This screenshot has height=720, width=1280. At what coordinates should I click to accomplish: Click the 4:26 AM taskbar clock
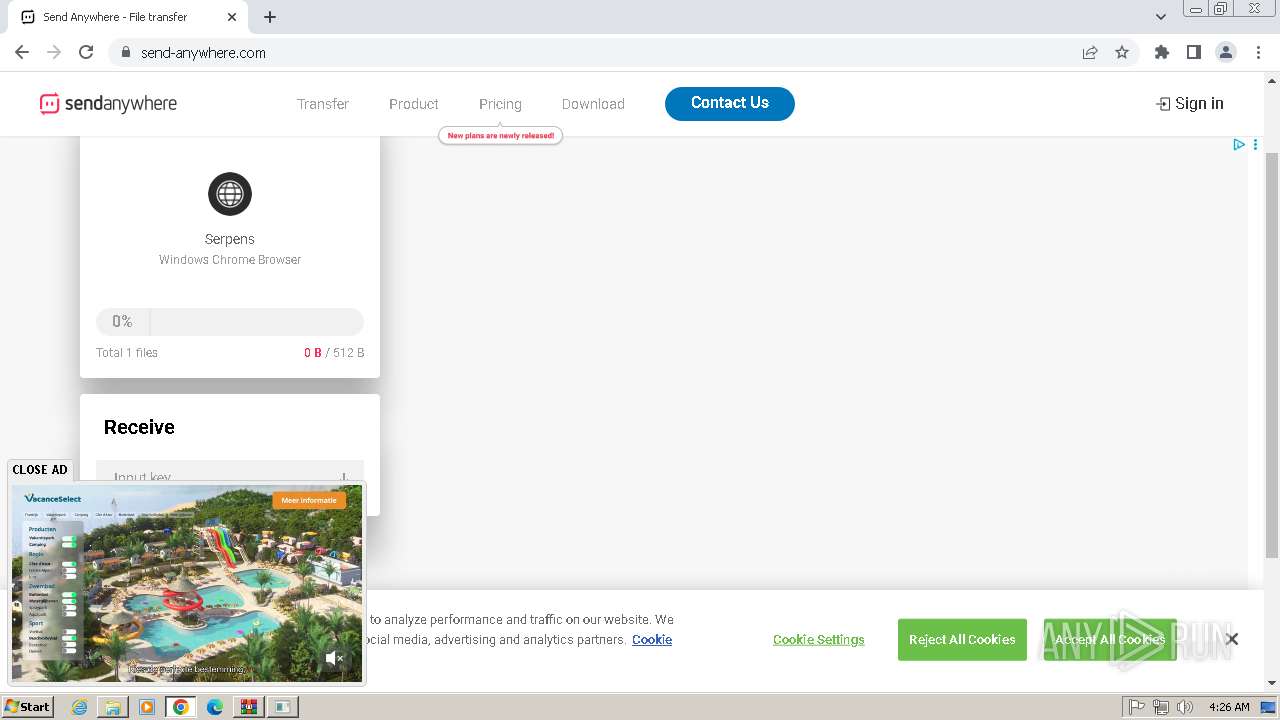[1229, 707]
